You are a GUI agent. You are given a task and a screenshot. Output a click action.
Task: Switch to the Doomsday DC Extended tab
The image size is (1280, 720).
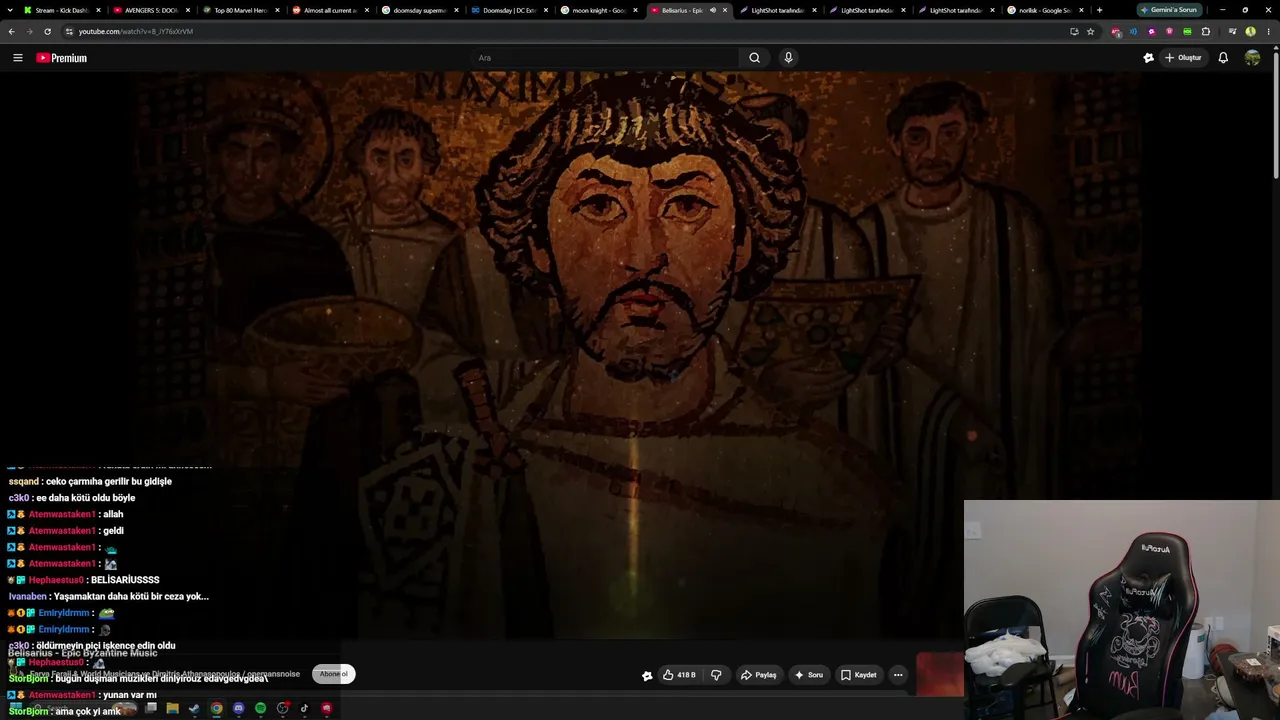coord(510,10)
